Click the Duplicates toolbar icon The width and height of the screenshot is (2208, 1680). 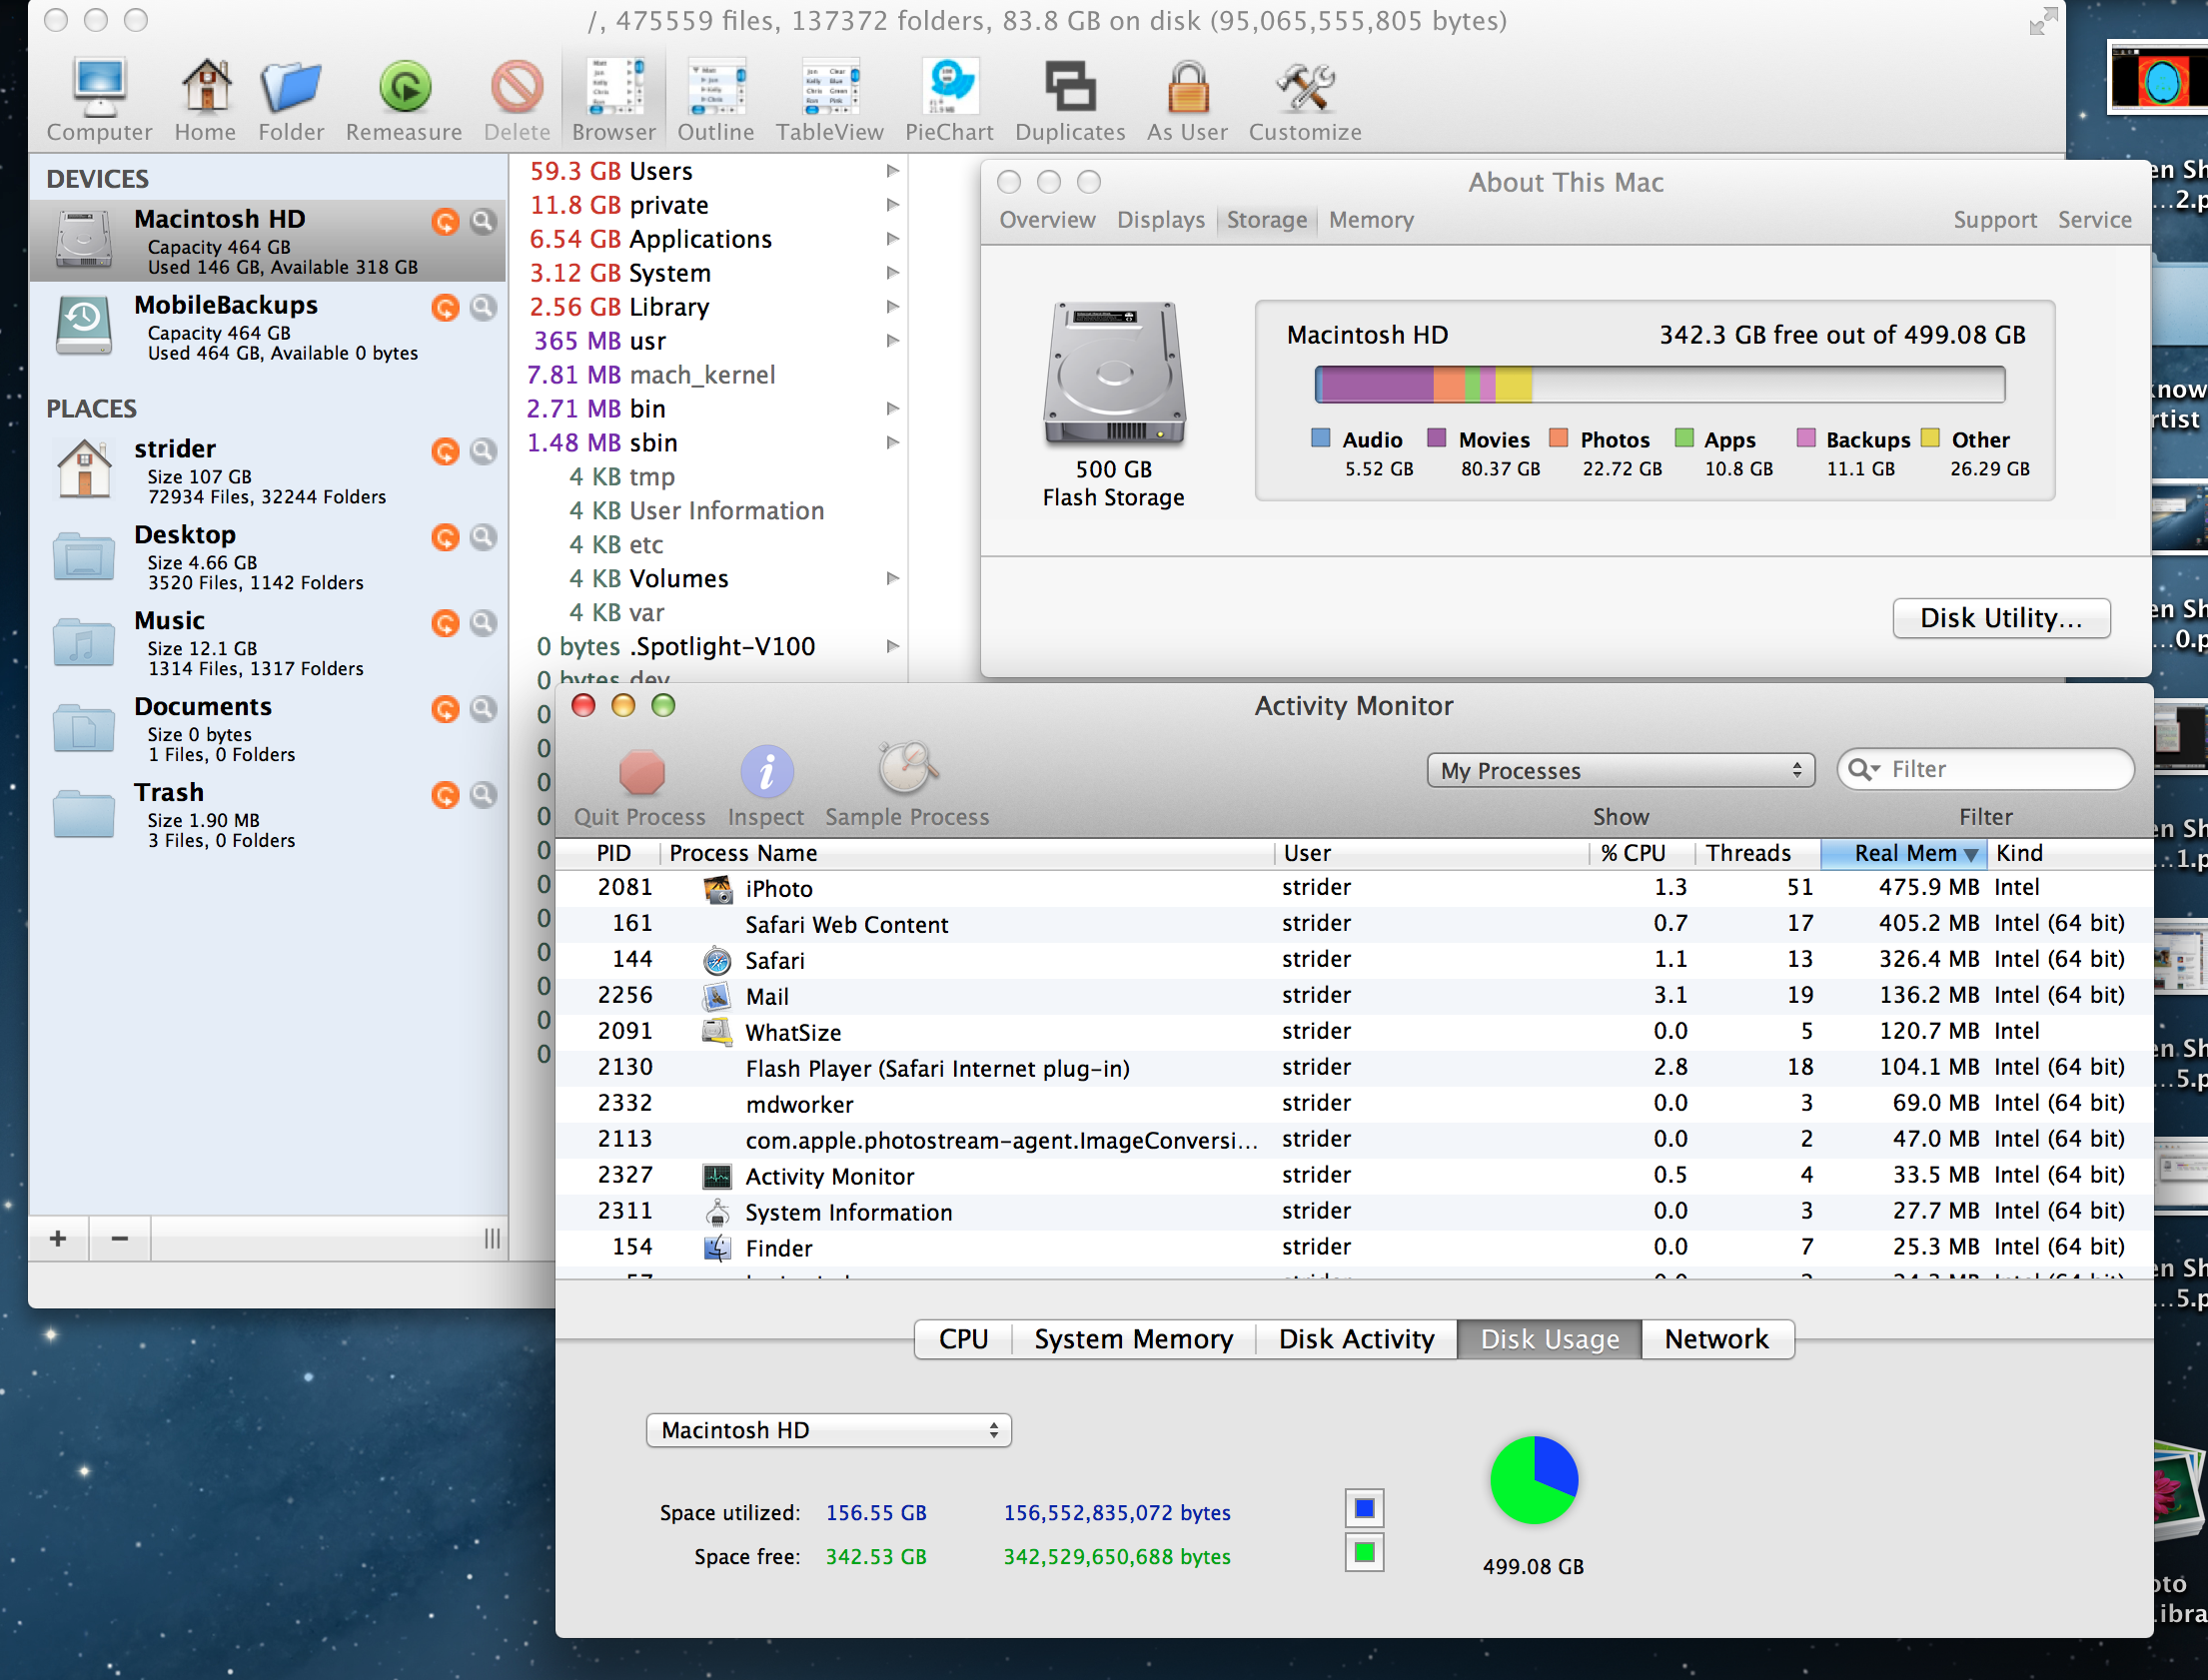tap(1069, 88)
